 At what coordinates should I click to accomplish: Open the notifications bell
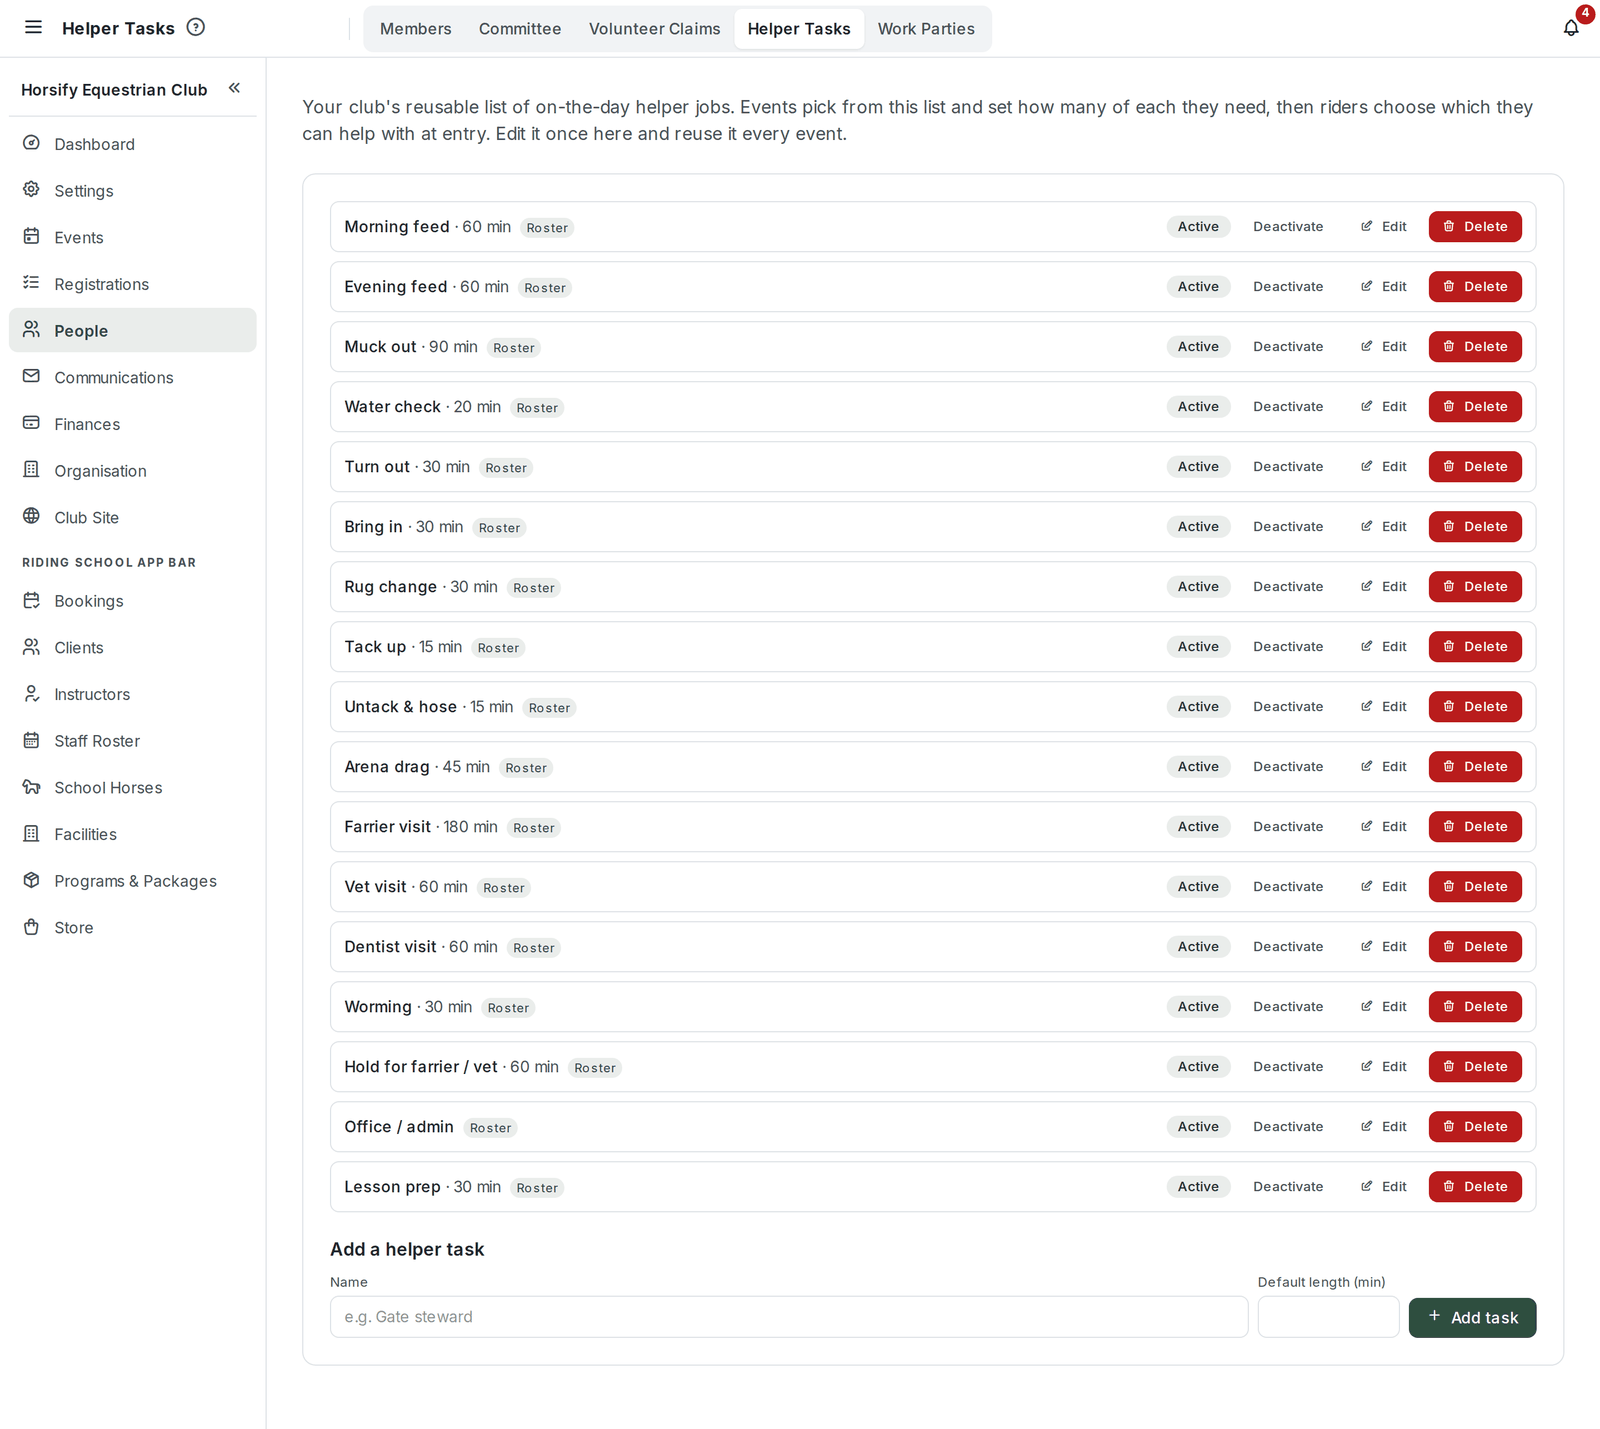click(x=1571, y=28)
